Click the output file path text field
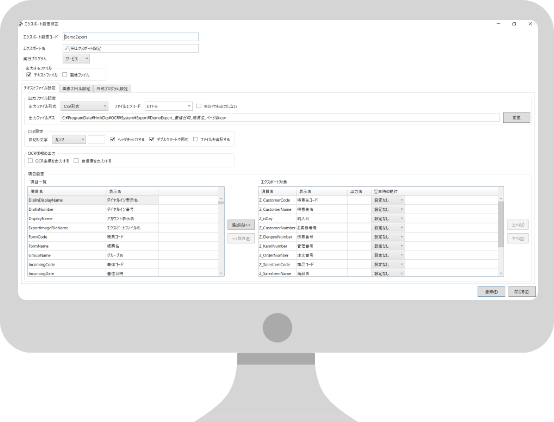554x422 pixels. click(279, 118)
